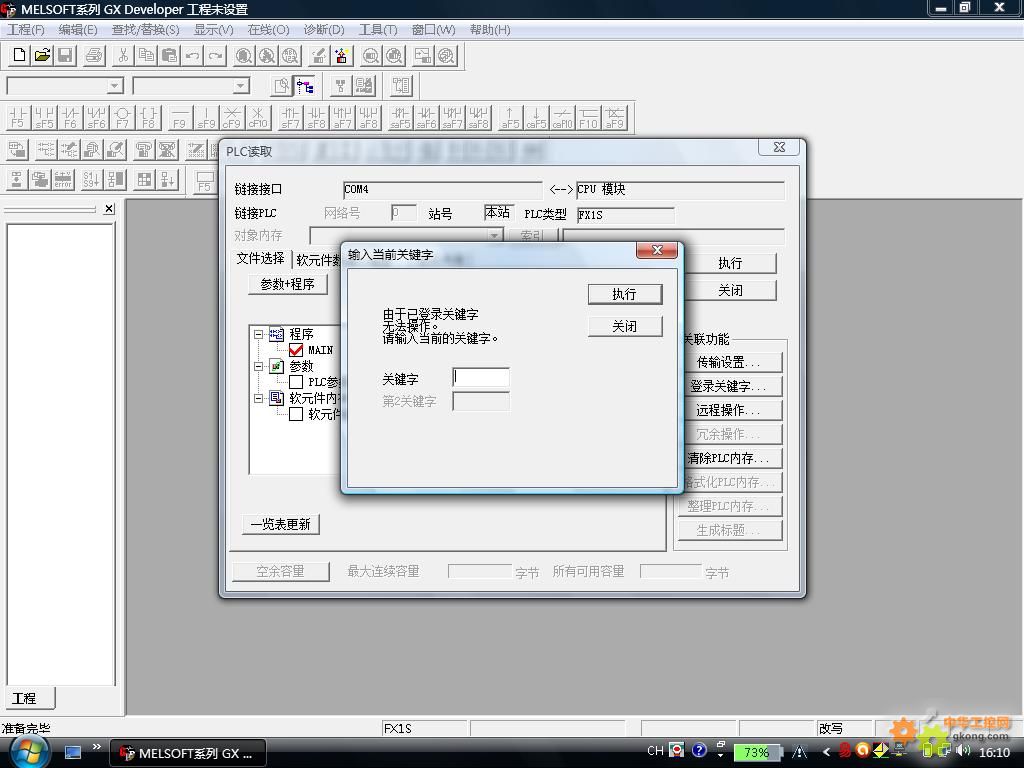
Task: Check the MAIN program checkbox
Action: (296, 350)
